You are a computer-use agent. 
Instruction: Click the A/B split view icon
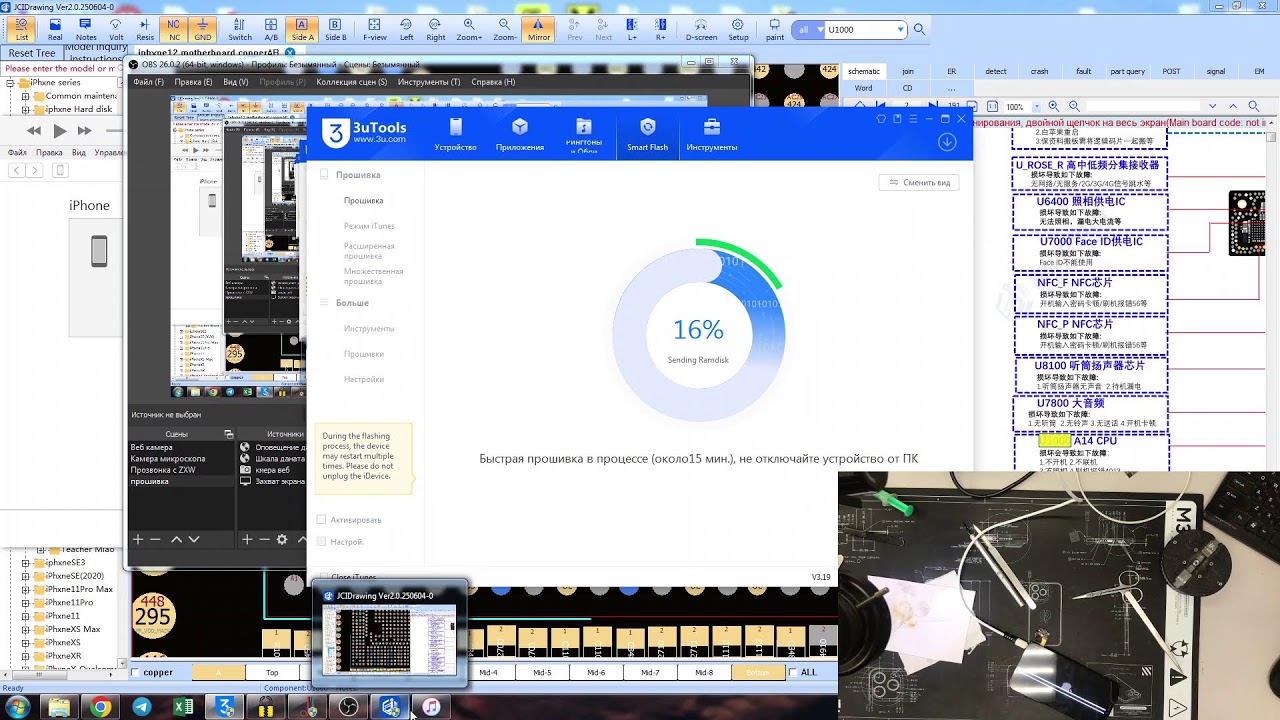point(271,29)
